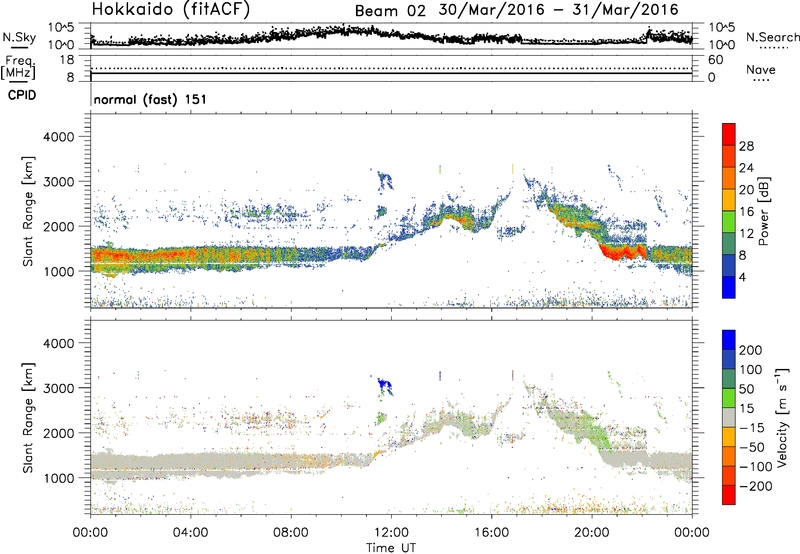Click the value 12 on the Power scale
The image size is (800, 554).
tap(746, 234)
